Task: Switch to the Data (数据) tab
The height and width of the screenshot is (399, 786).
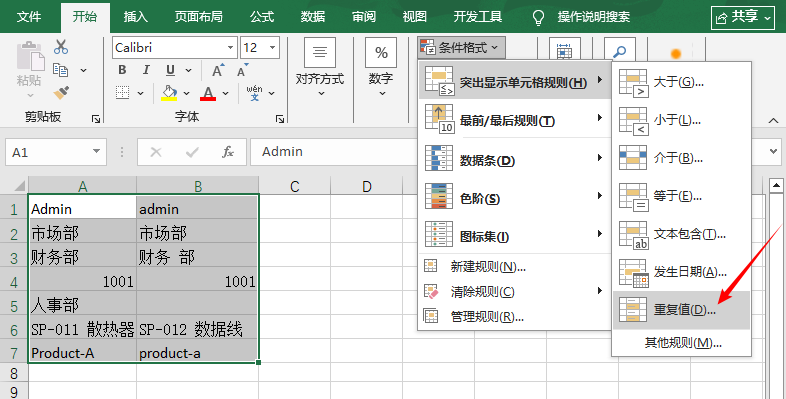Action: click(x=313, y=17)
